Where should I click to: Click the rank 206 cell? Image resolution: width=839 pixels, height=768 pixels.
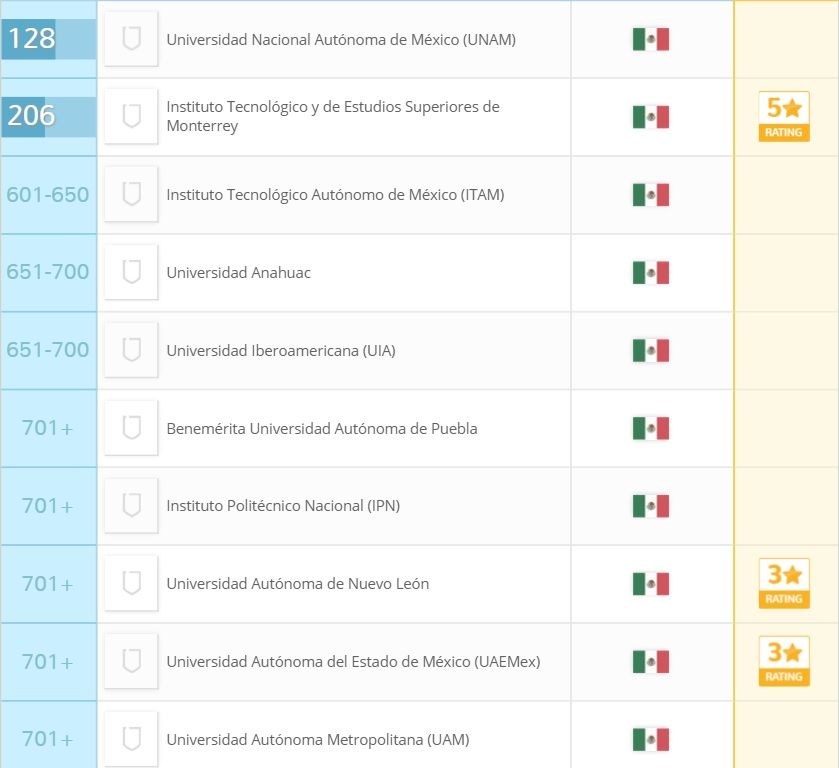point(48,117)
